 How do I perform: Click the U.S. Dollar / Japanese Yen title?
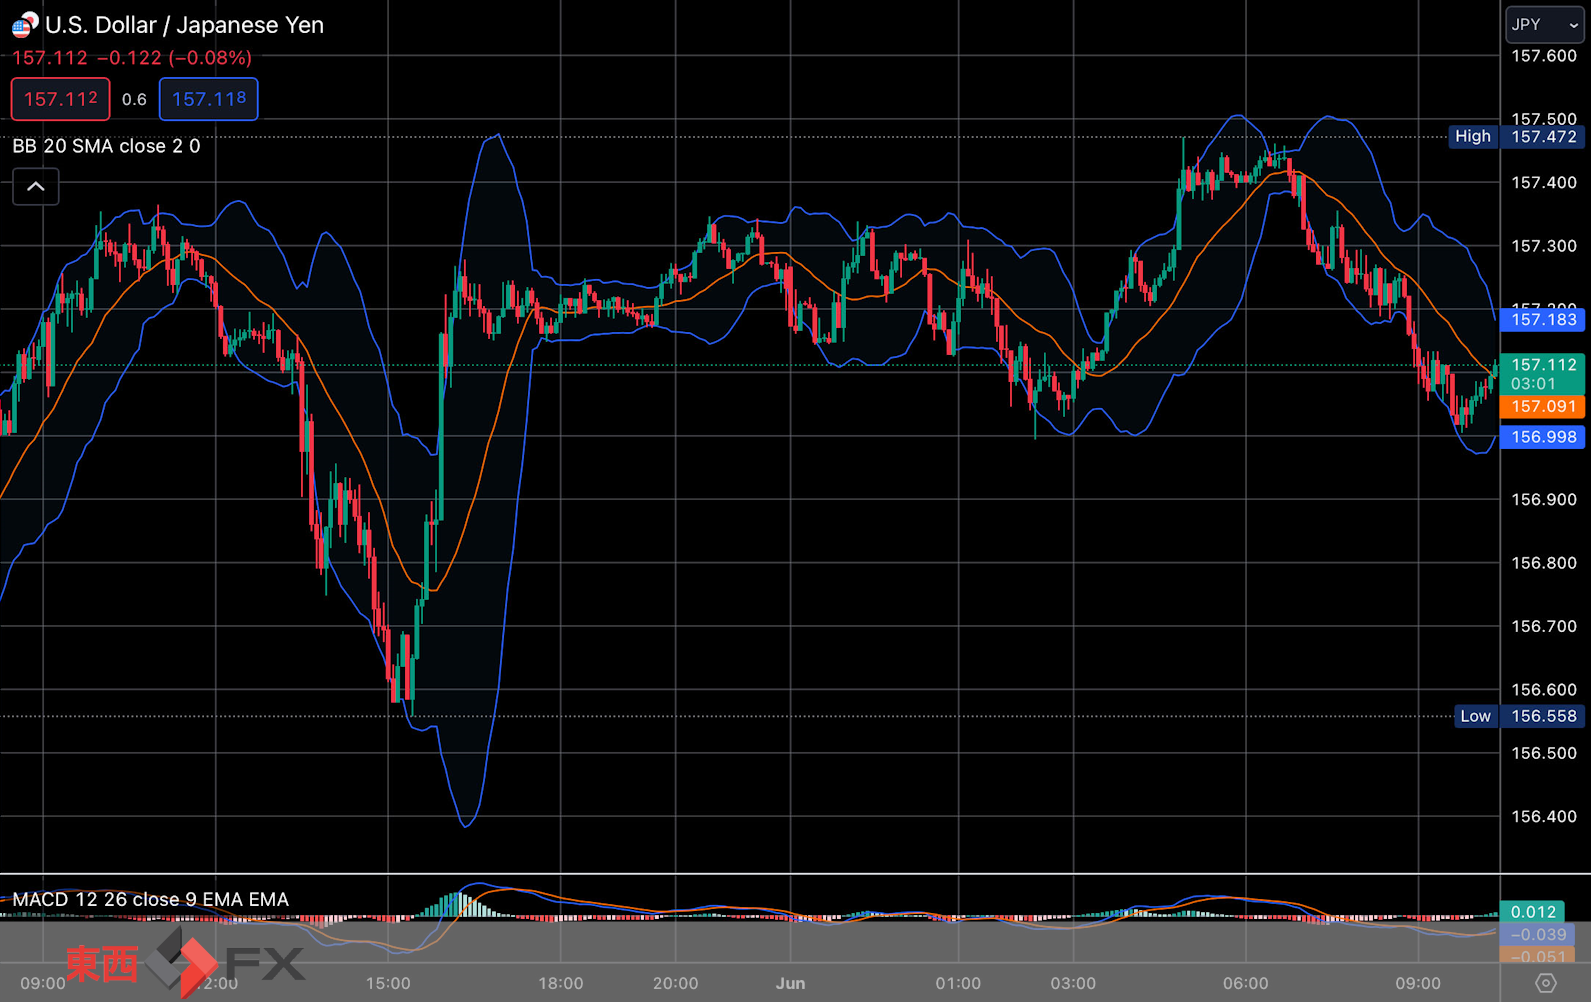(185, 25)
